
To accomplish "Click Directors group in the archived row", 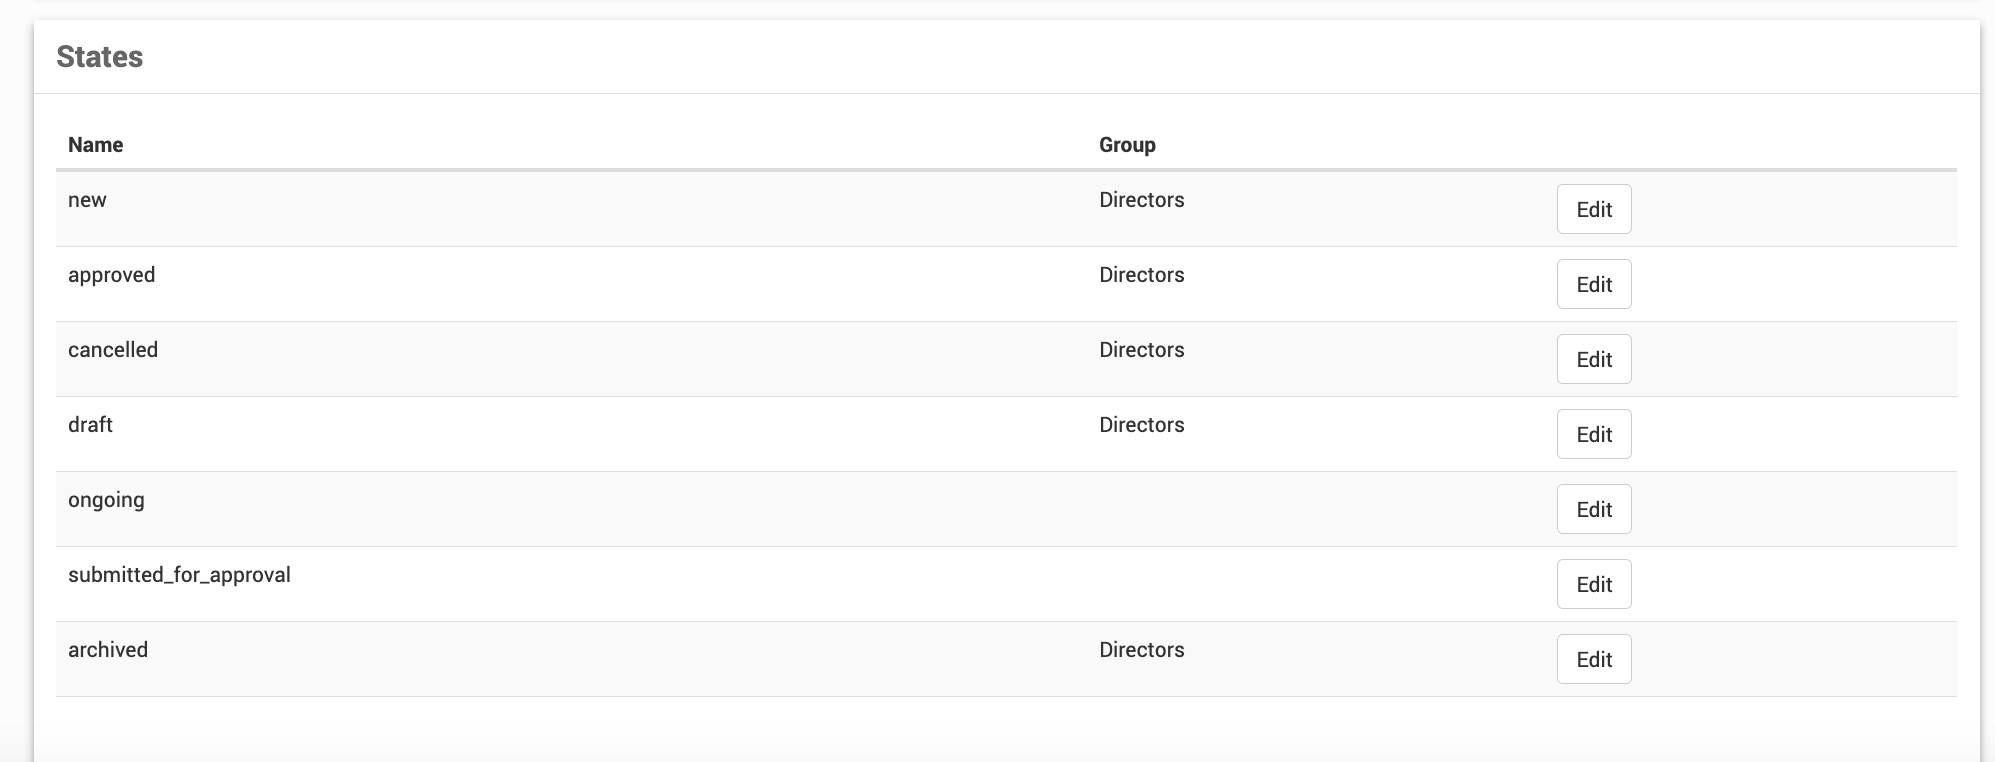I will coord(1141,650).
